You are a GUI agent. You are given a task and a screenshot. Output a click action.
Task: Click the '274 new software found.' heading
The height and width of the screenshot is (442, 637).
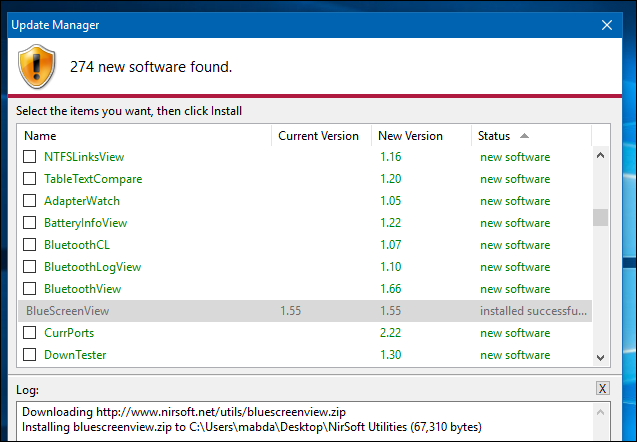151,67
